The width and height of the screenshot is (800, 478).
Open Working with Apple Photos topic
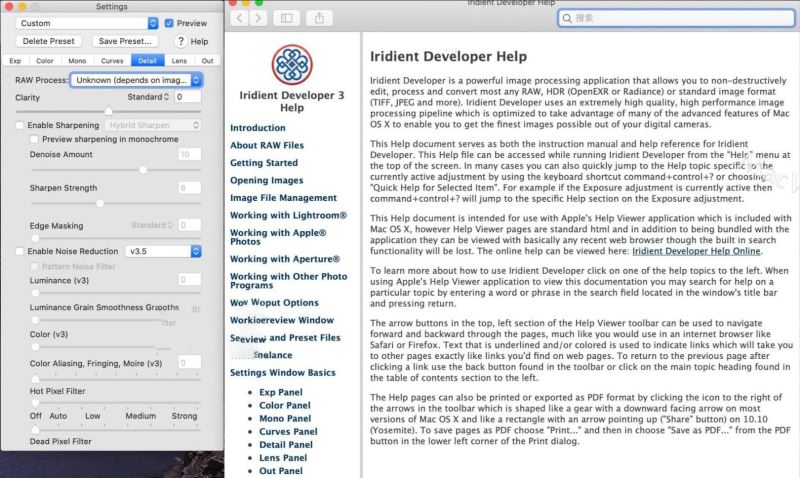(x=278, y=237)
